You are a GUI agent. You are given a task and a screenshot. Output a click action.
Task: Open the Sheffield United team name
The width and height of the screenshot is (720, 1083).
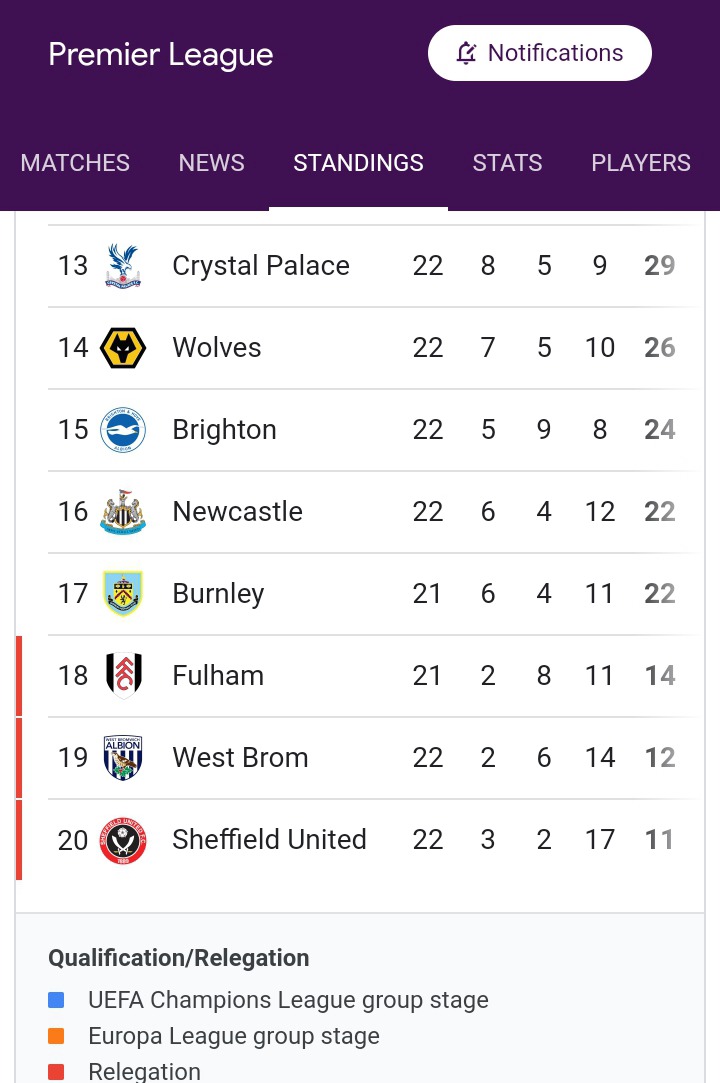coord(269,840)
